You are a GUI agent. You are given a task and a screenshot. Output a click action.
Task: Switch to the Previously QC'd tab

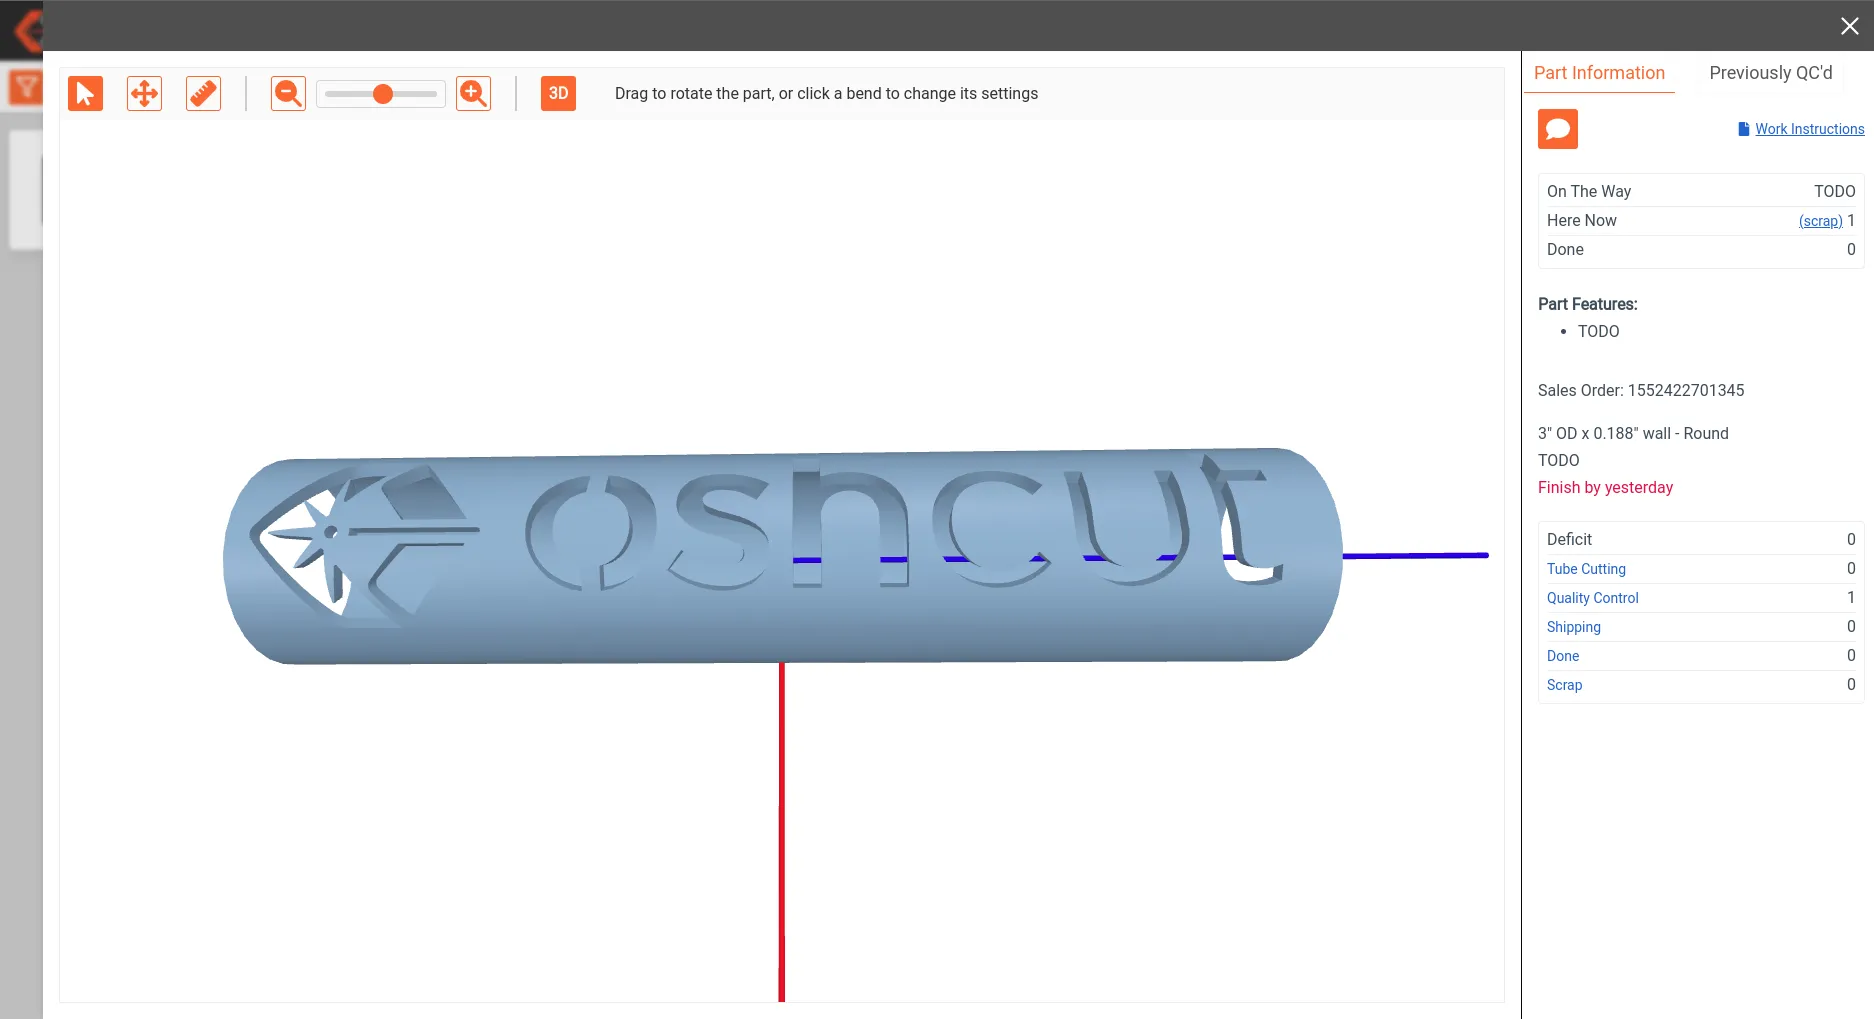[x=1770, y=73]
